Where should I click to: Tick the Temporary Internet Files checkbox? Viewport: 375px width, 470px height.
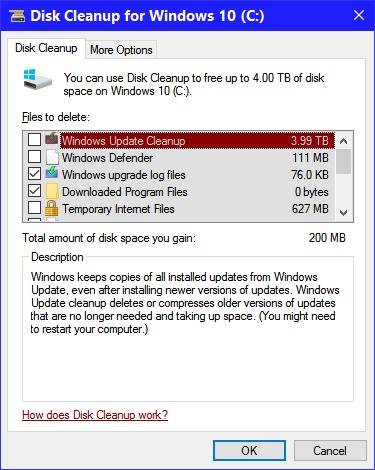[x=34, y=208]
